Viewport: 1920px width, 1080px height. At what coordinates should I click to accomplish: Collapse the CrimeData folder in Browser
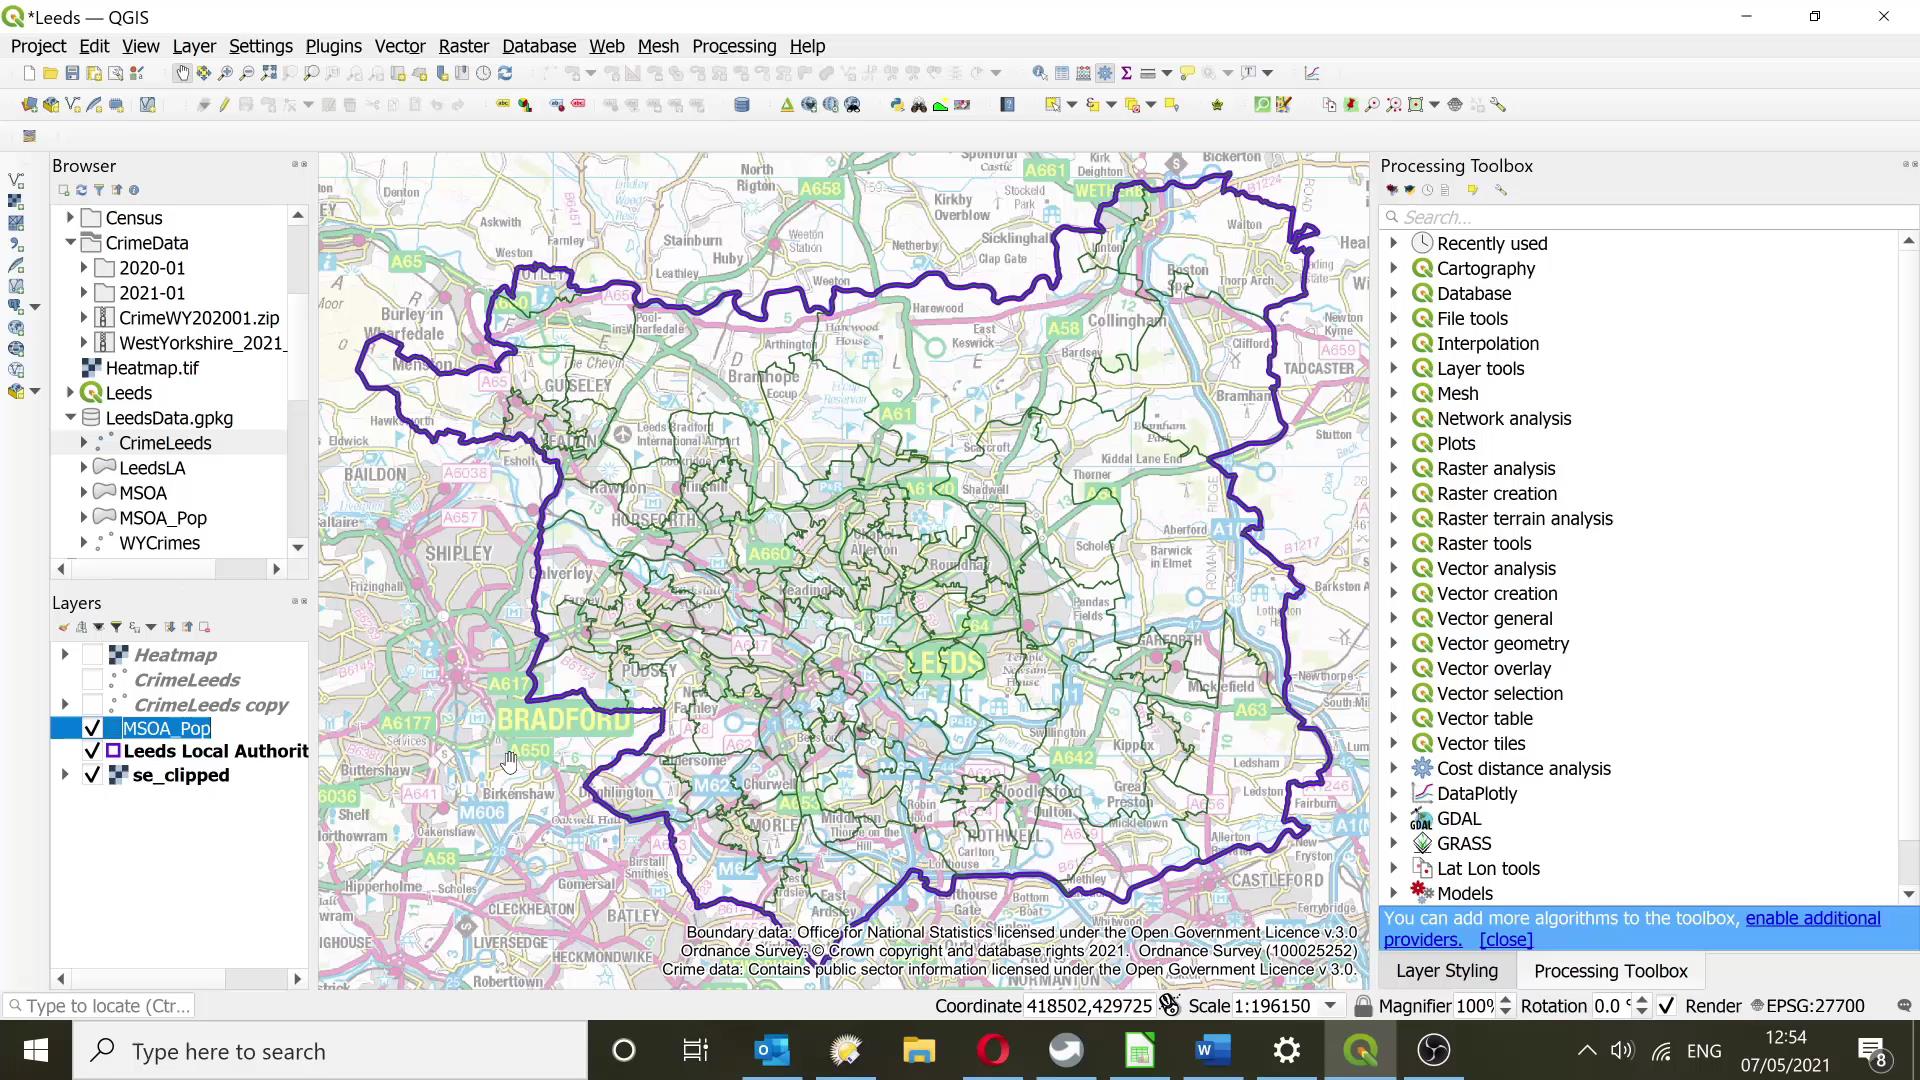70,243
